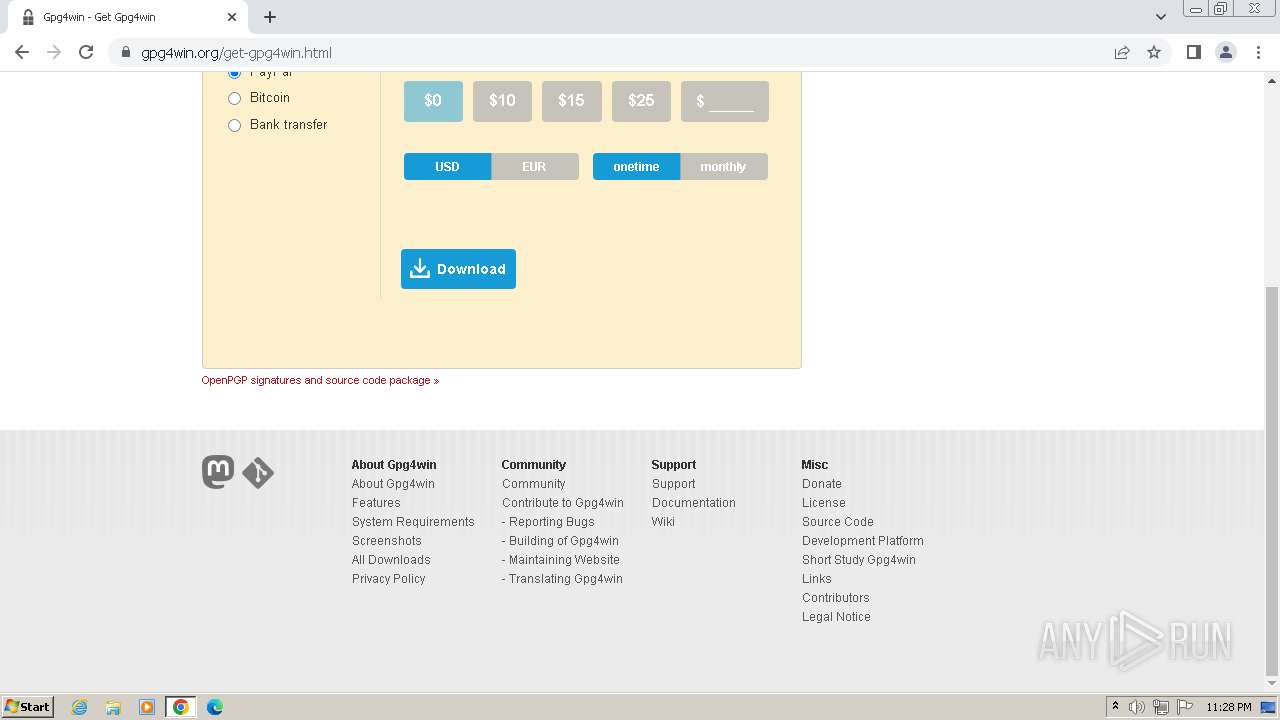The width and height of the screenshot is (1280, 720).
Task: Open OpenPGP signatures and source code link
Action: [320, 380]
